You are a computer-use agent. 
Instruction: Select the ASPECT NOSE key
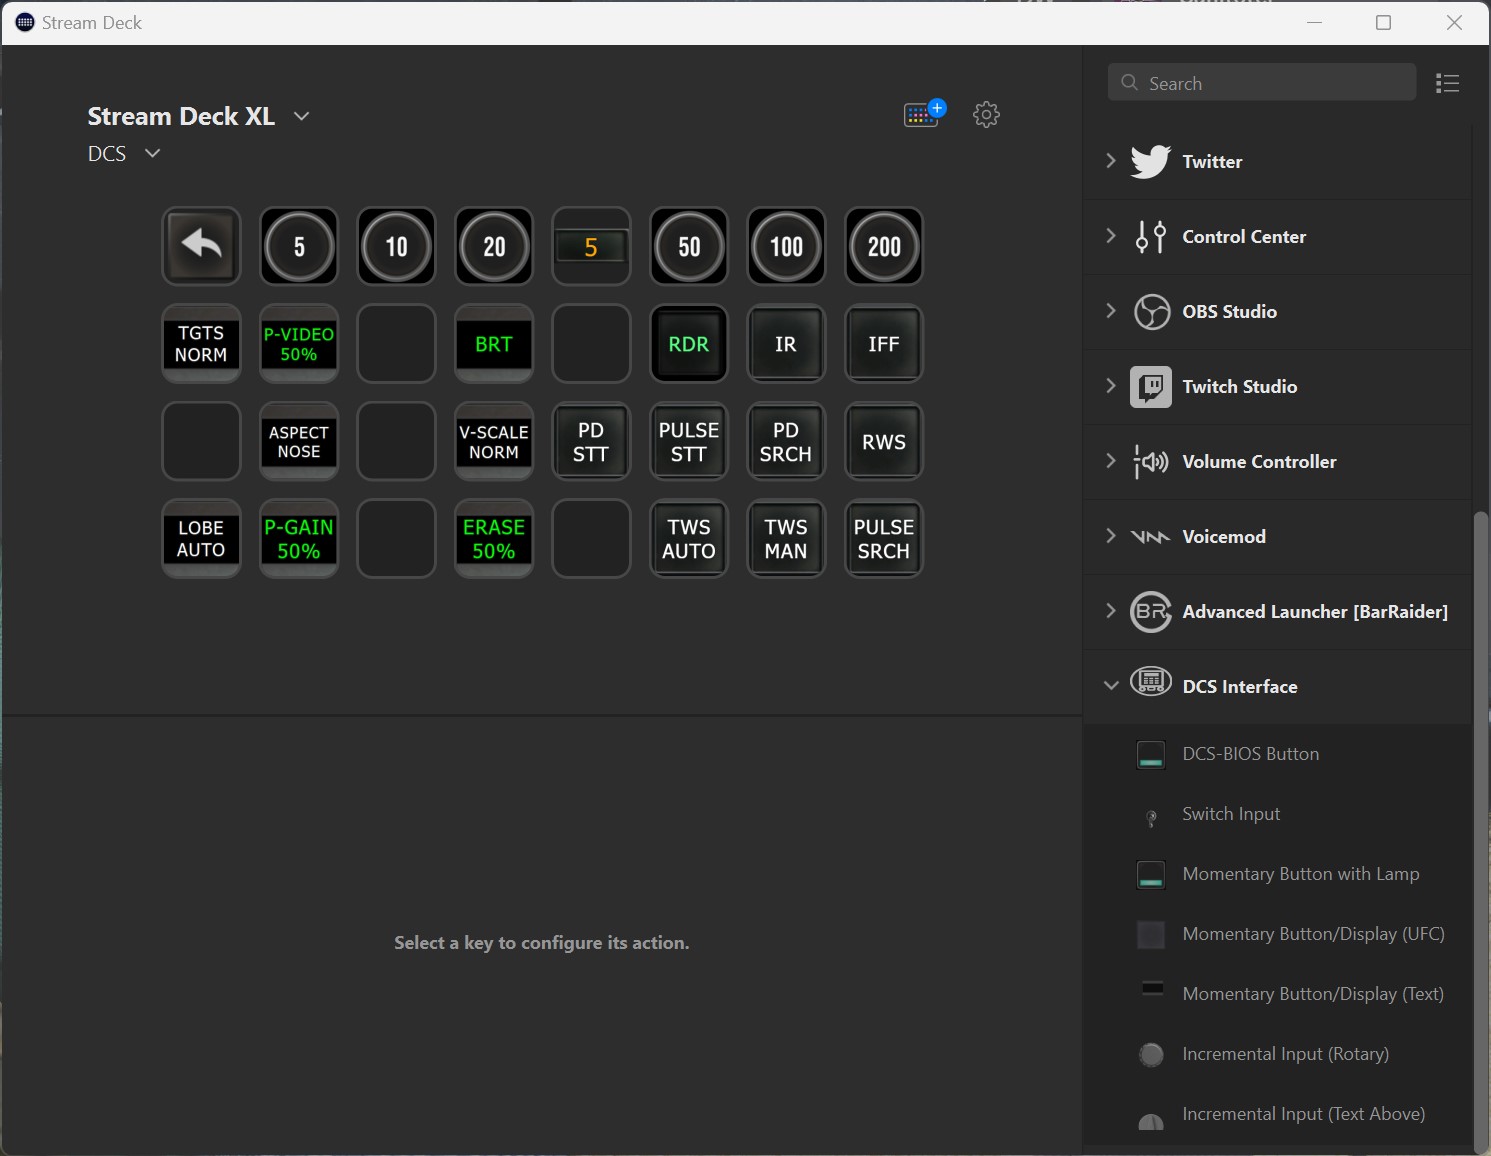click(299, 441)
